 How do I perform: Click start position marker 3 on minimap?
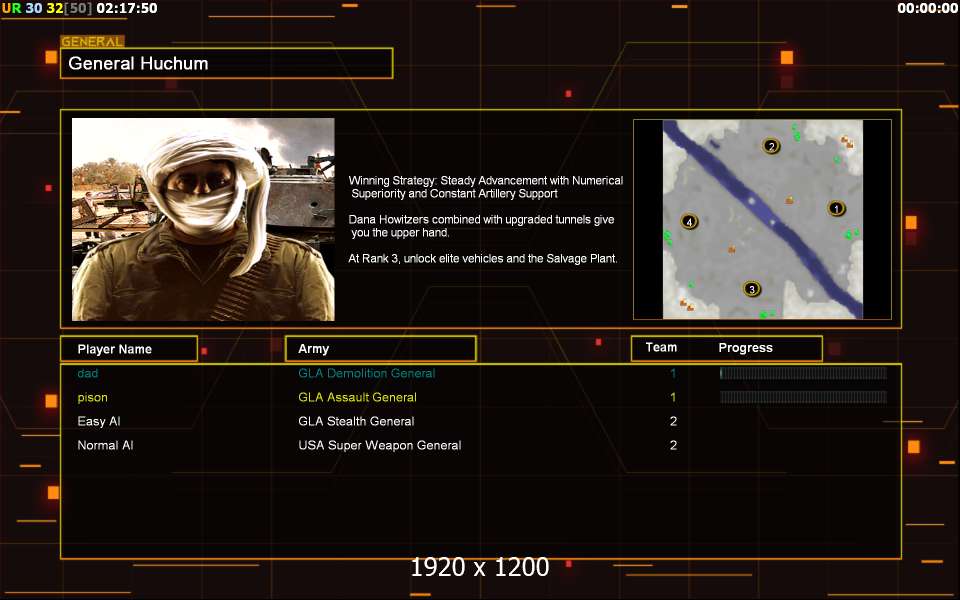click(x=752, y=289)
